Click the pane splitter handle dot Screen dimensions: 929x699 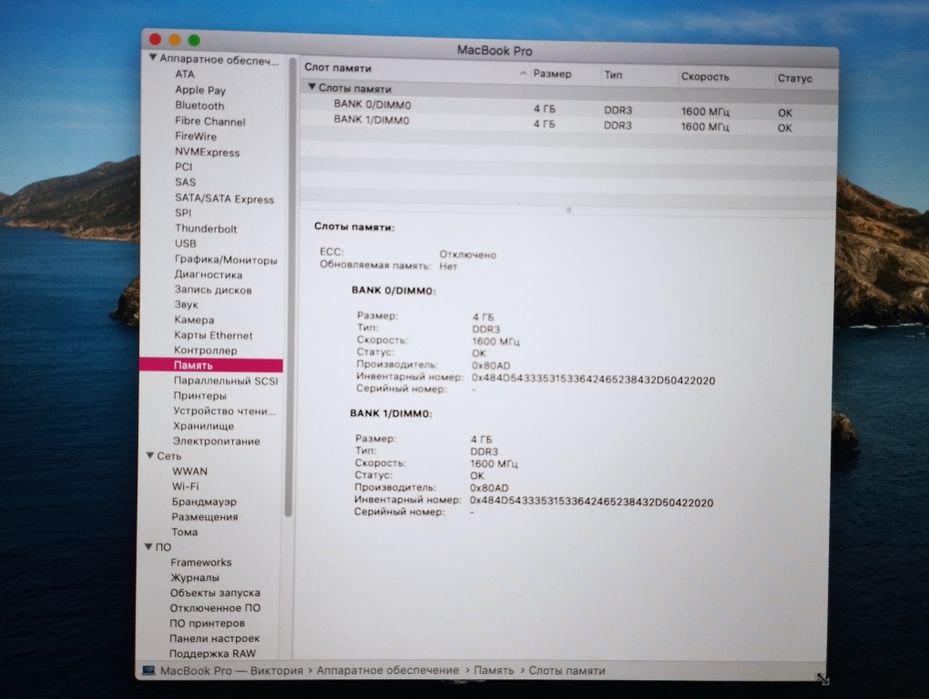(x=569, y=210)
